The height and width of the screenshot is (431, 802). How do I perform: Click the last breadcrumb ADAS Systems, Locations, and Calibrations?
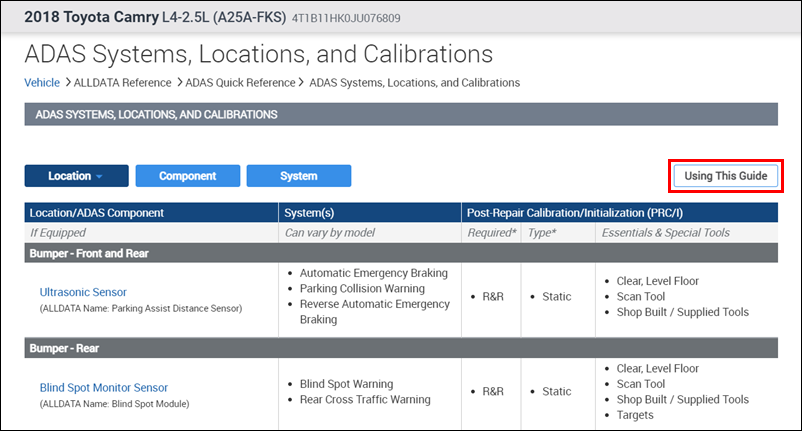414,83
